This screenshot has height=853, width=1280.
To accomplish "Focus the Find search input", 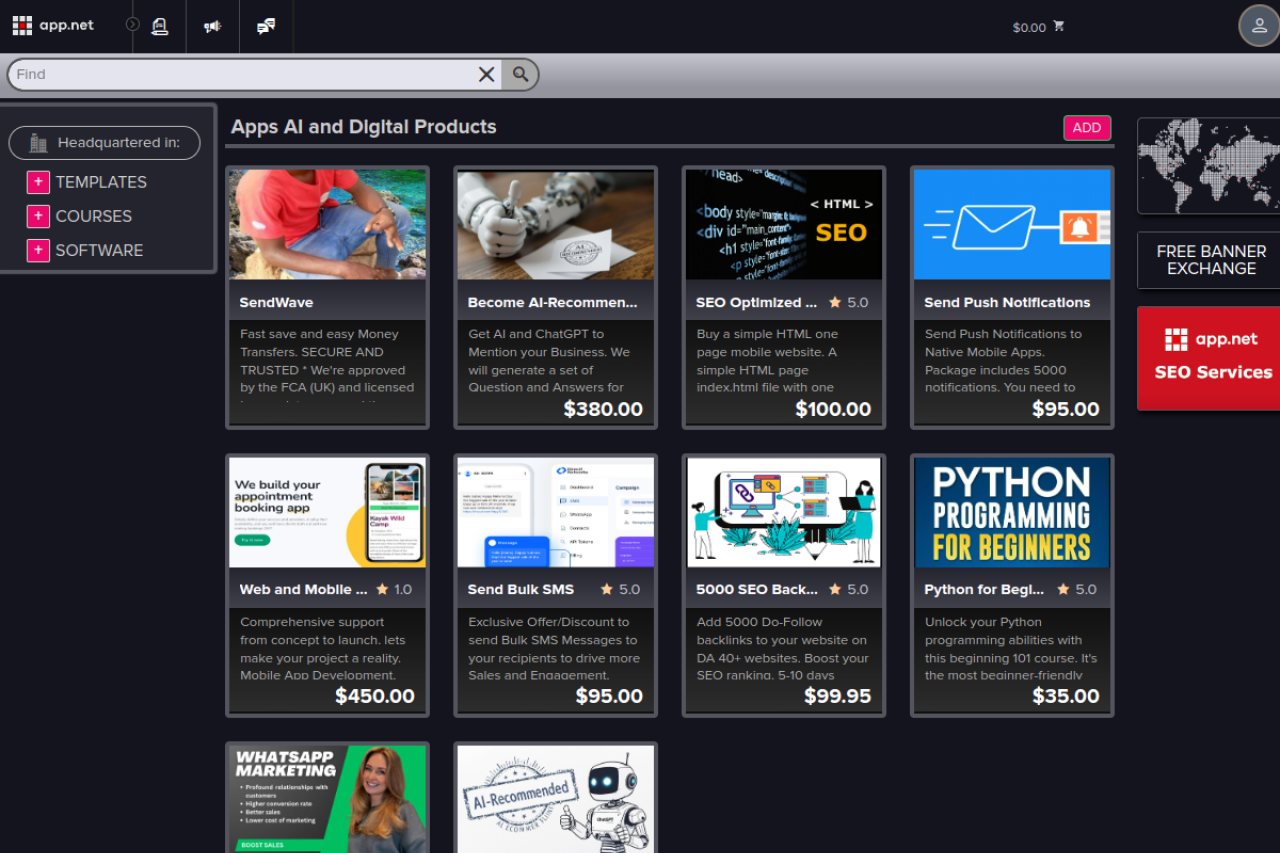I will (x=240, y=74).
